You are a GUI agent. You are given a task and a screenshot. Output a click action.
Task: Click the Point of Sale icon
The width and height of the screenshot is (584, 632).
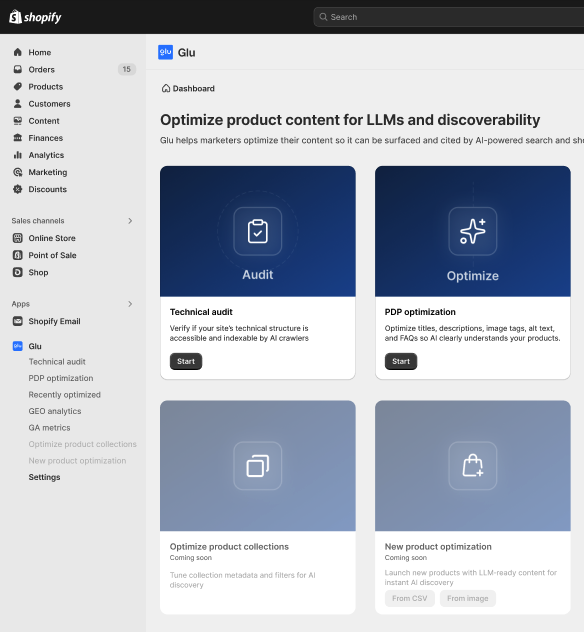[x=17, y=255]
